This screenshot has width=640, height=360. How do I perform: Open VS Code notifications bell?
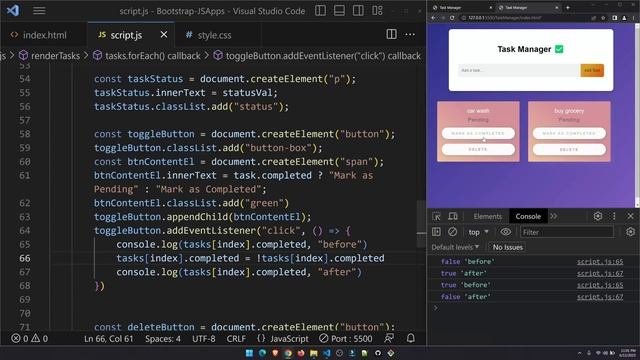(411, 338)
